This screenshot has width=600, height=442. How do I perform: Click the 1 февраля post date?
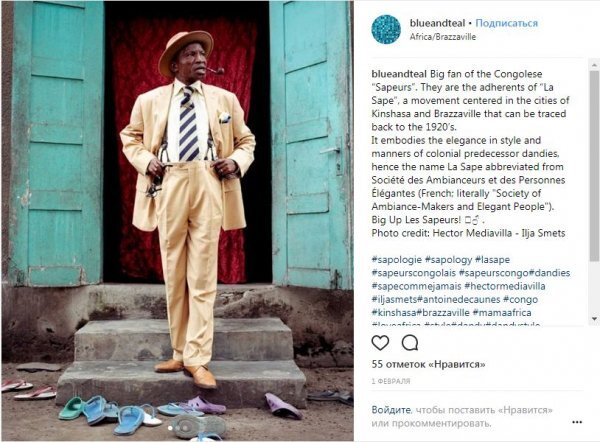[x=391, y=381]
